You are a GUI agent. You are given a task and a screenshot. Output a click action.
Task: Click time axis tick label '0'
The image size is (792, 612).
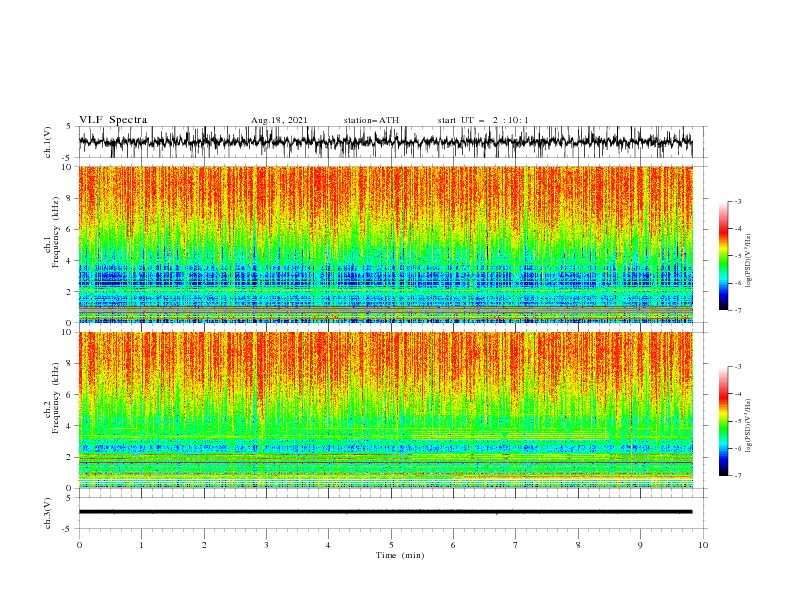pyautogui.click(x=79, y=545)
